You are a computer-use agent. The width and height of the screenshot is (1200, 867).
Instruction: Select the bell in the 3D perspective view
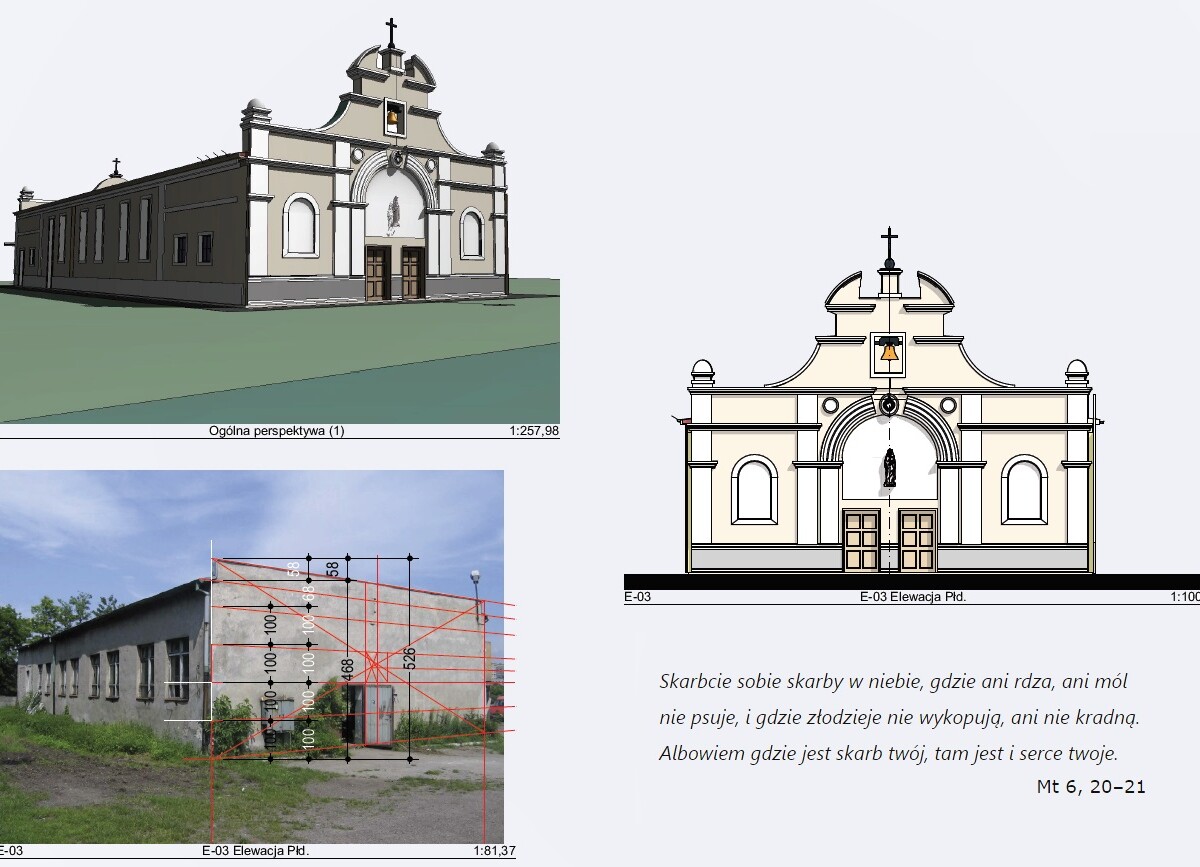[393, 119]
